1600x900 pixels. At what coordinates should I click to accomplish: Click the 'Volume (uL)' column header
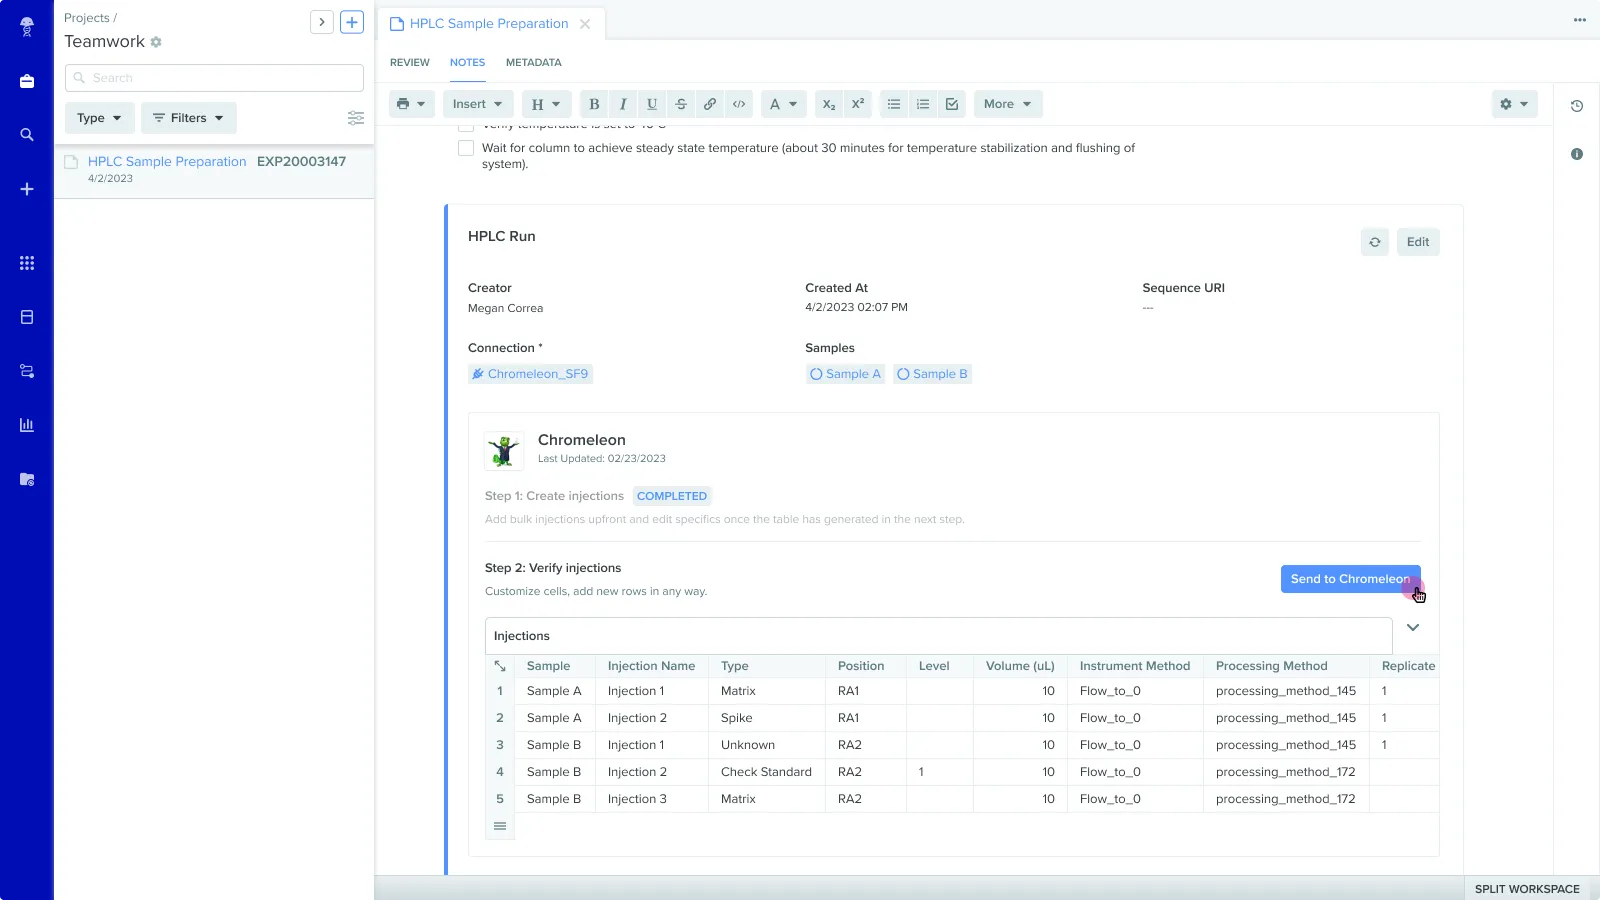coord(1020,666)
